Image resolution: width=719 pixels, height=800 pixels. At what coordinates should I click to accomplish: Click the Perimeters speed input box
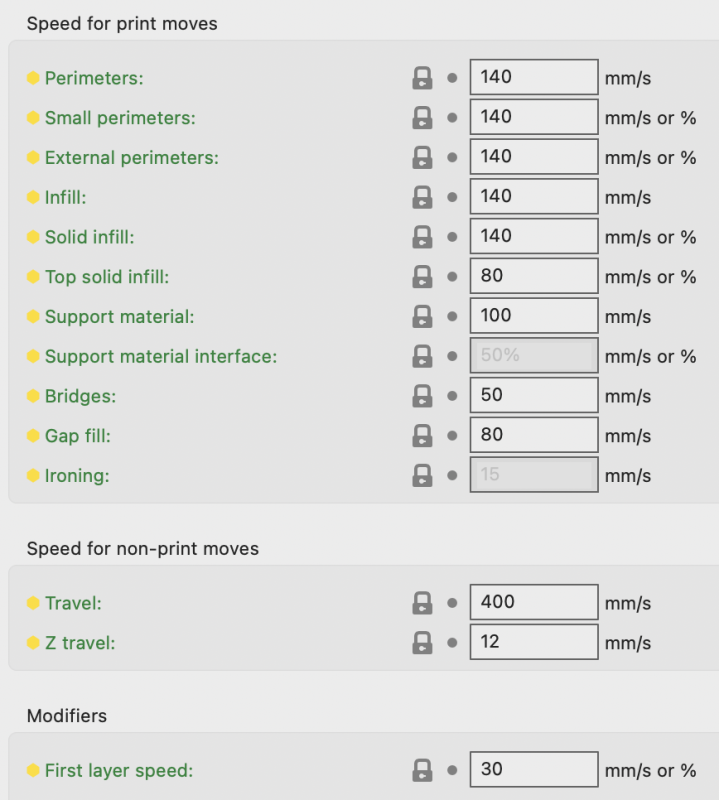coord(534,77)
